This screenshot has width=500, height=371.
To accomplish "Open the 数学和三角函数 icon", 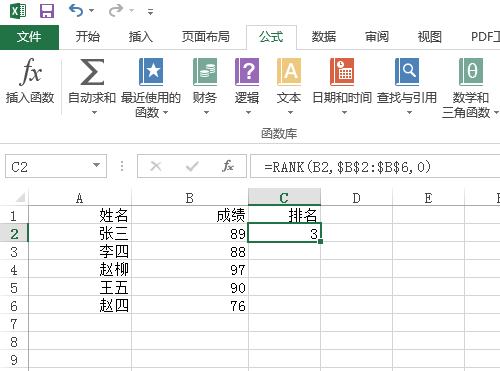I will 471,72.
